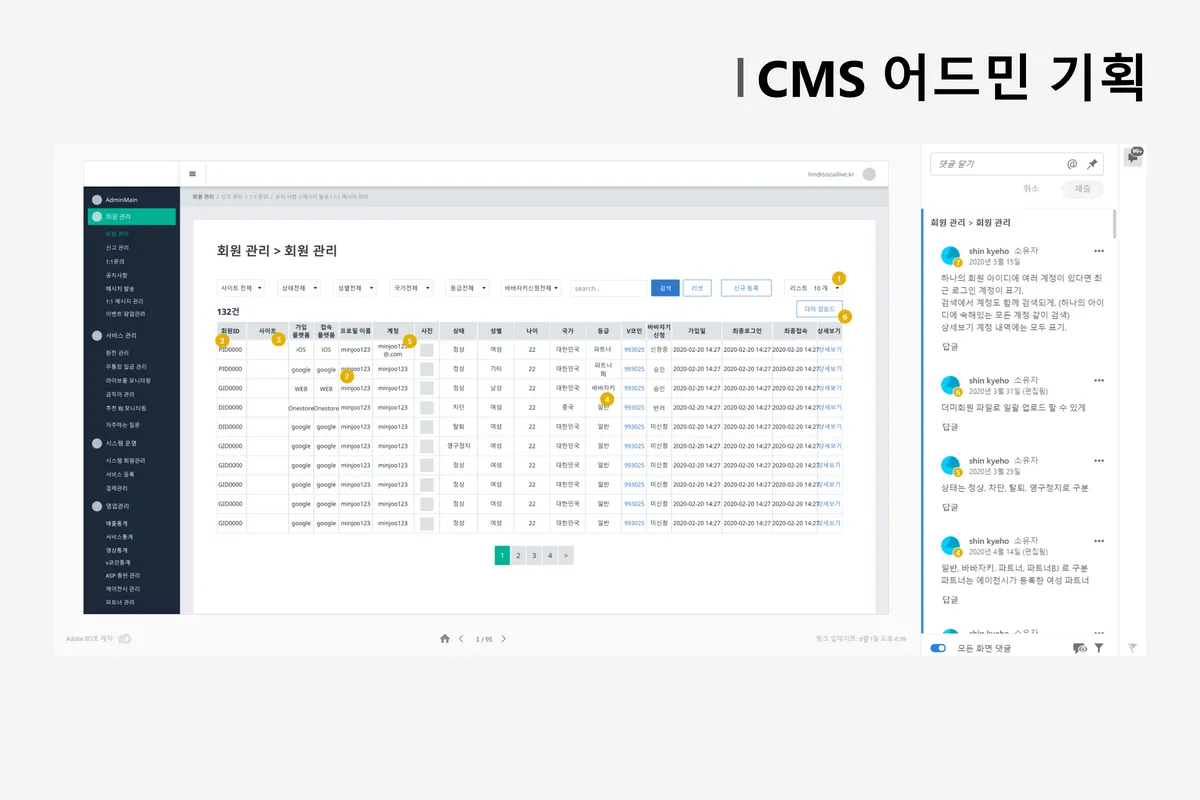Click the home icon in the bottom toolbar
The height and width of the screenshot is (800, 1200).
click(444, 637)
